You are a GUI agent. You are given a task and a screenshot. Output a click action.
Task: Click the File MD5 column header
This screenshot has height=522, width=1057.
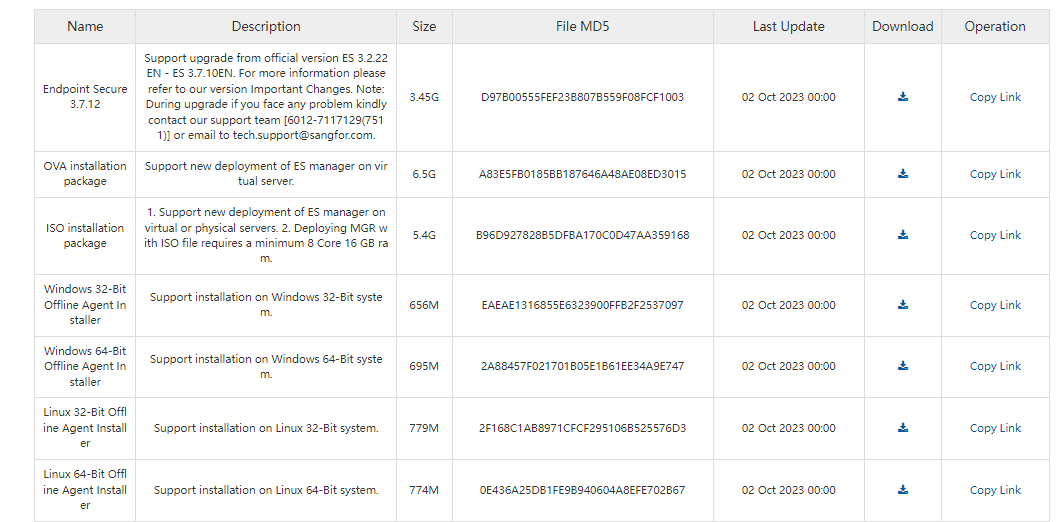click(582, 27)
